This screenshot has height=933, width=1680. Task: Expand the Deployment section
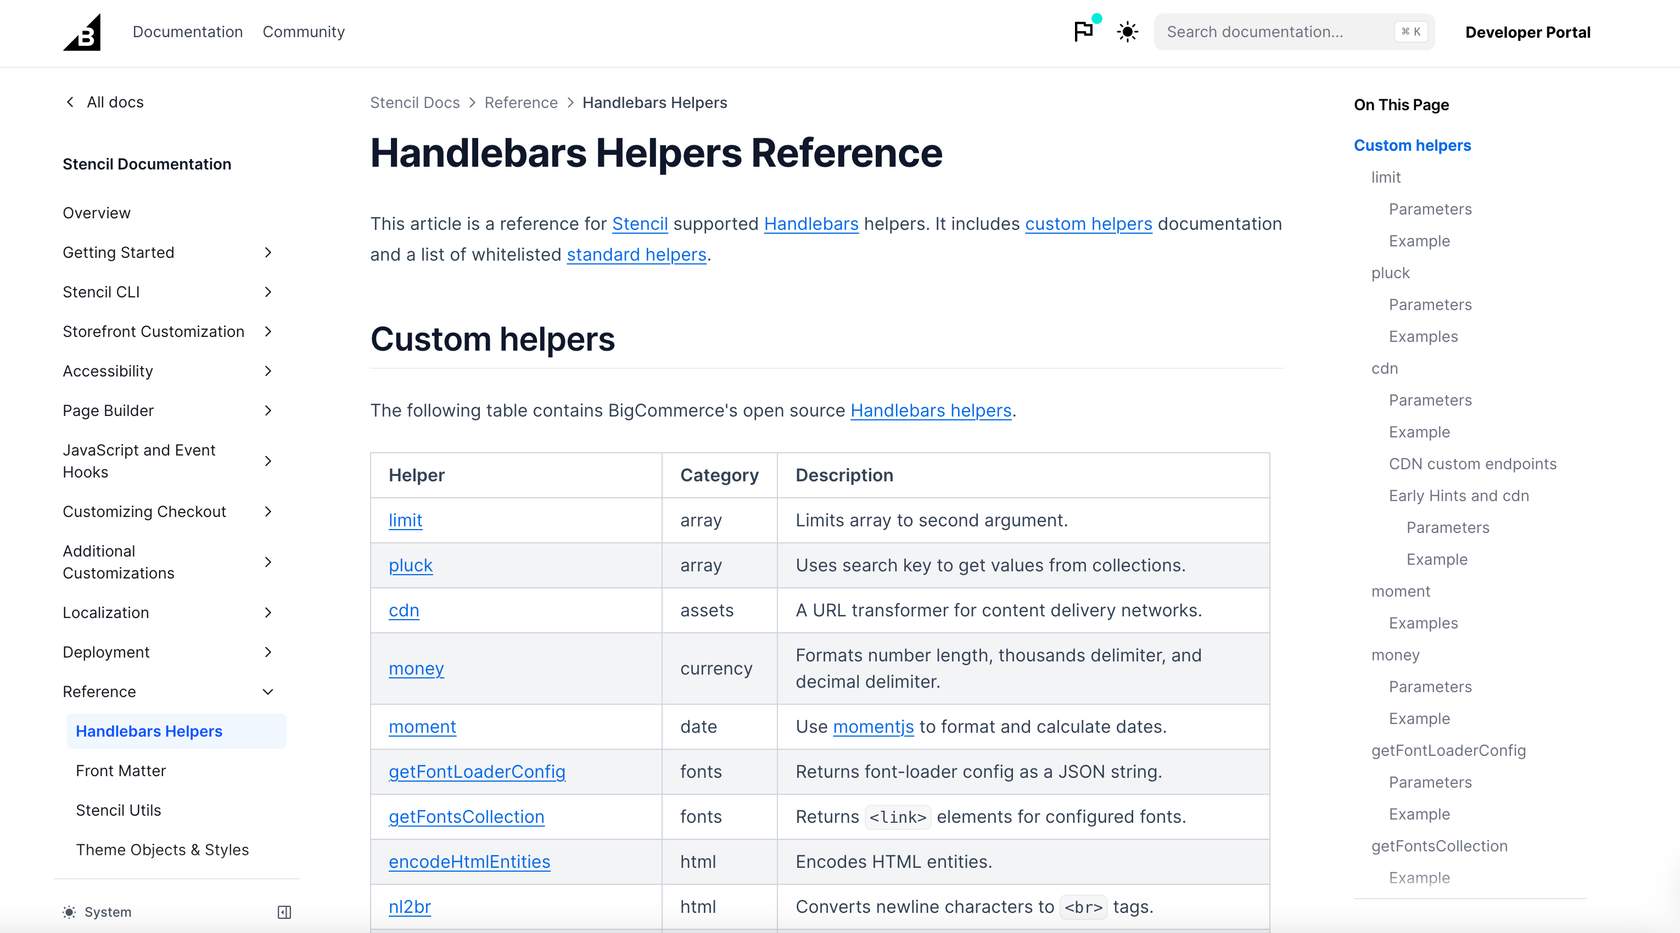267,652
